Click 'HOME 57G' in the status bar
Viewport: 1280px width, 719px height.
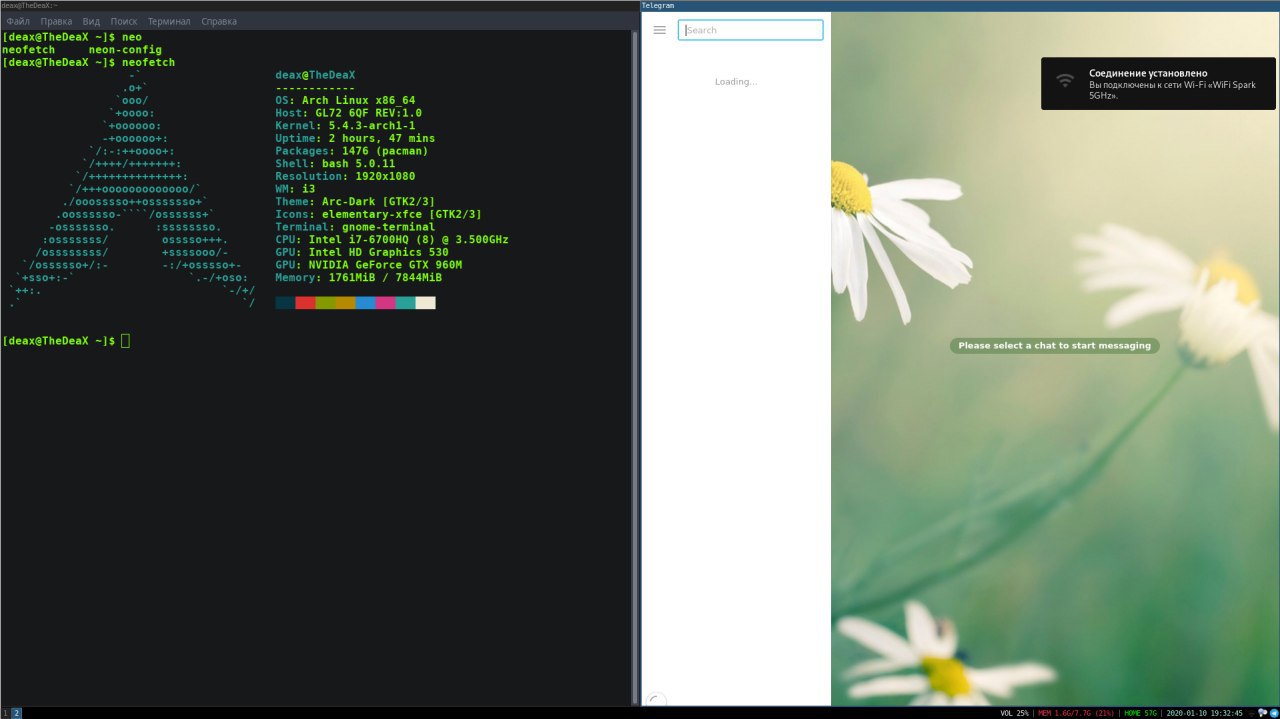[1141, 713]
